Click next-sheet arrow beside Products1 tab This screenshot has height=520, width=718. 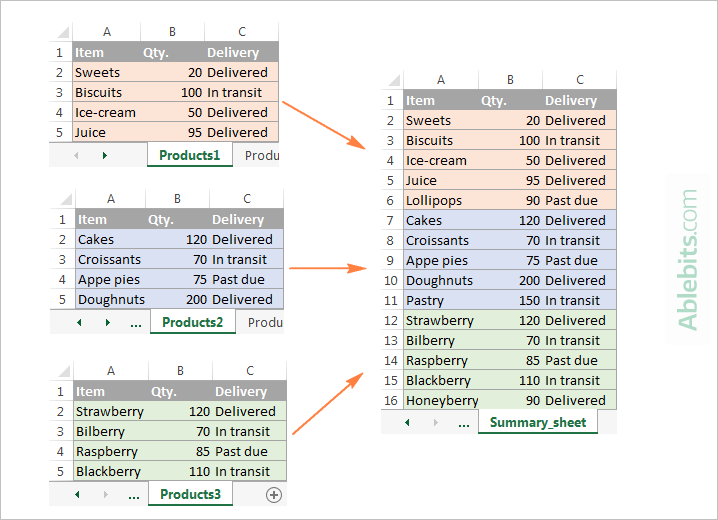[x=104, y=156]
